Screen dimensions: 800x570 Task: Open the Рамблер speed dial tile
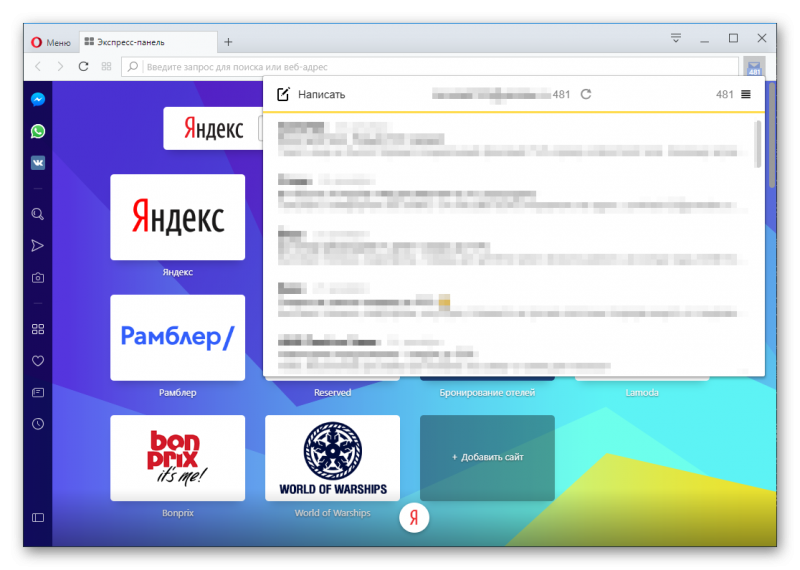tap(178, 337)
